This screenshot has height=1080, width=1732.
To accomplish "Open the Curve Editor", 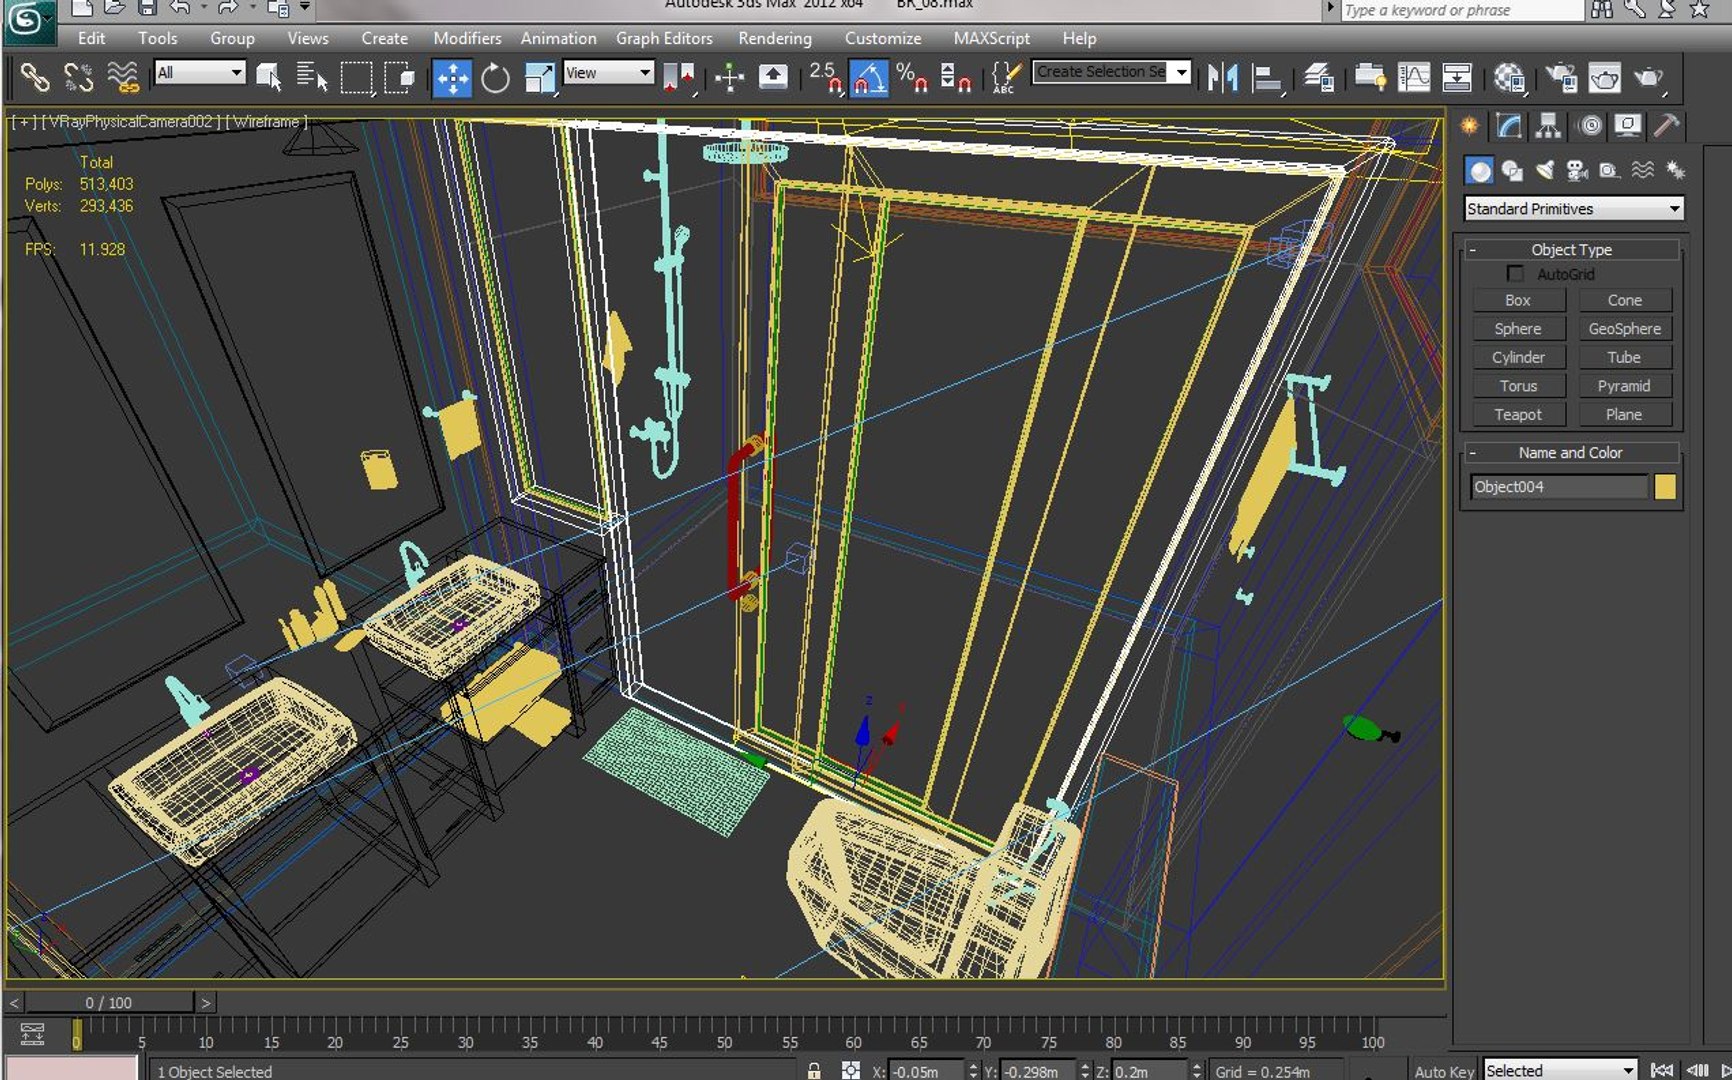I will coord(1413,77).
